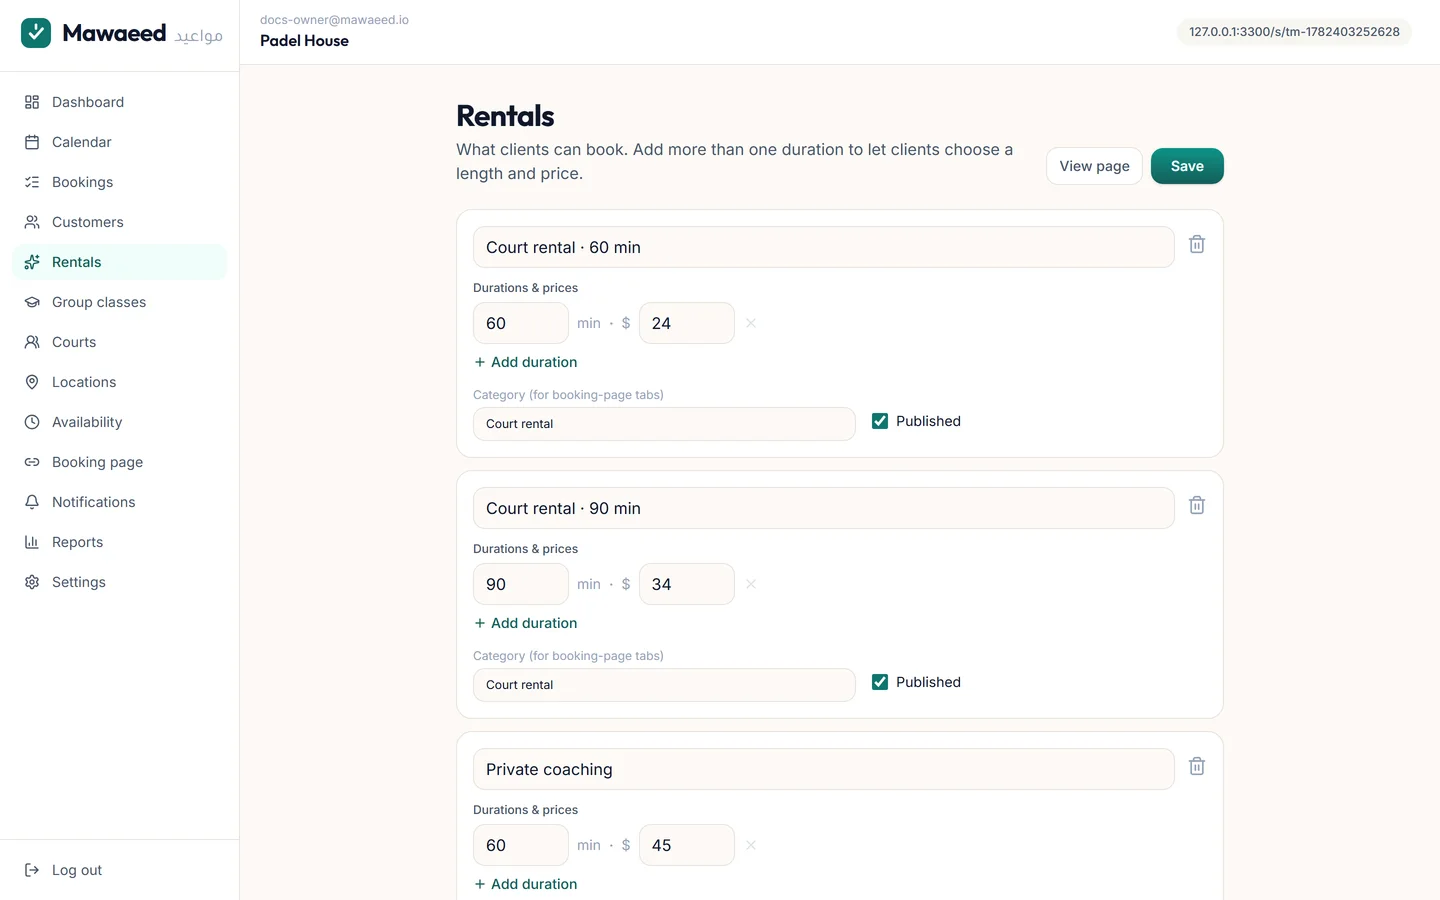Viewport: 1440px width, 900px height.
Task: Edit the Private coaching name field
Action: pos(824,769)
